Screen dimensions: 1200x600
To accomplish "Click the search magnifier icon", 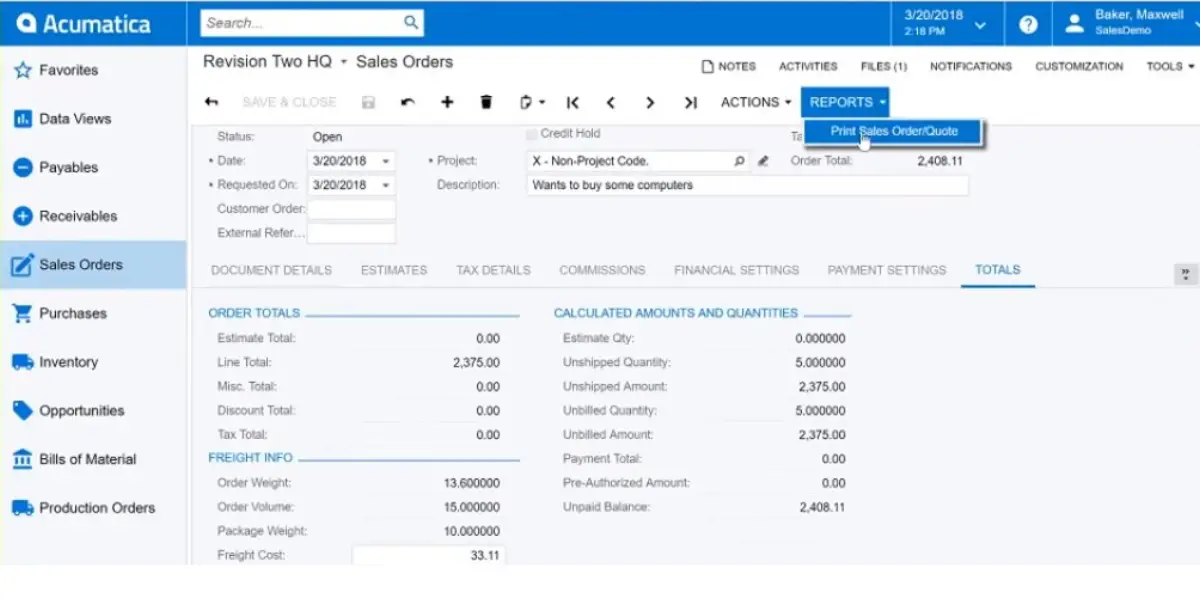I will pyautogui.click(x=411, y=22).
